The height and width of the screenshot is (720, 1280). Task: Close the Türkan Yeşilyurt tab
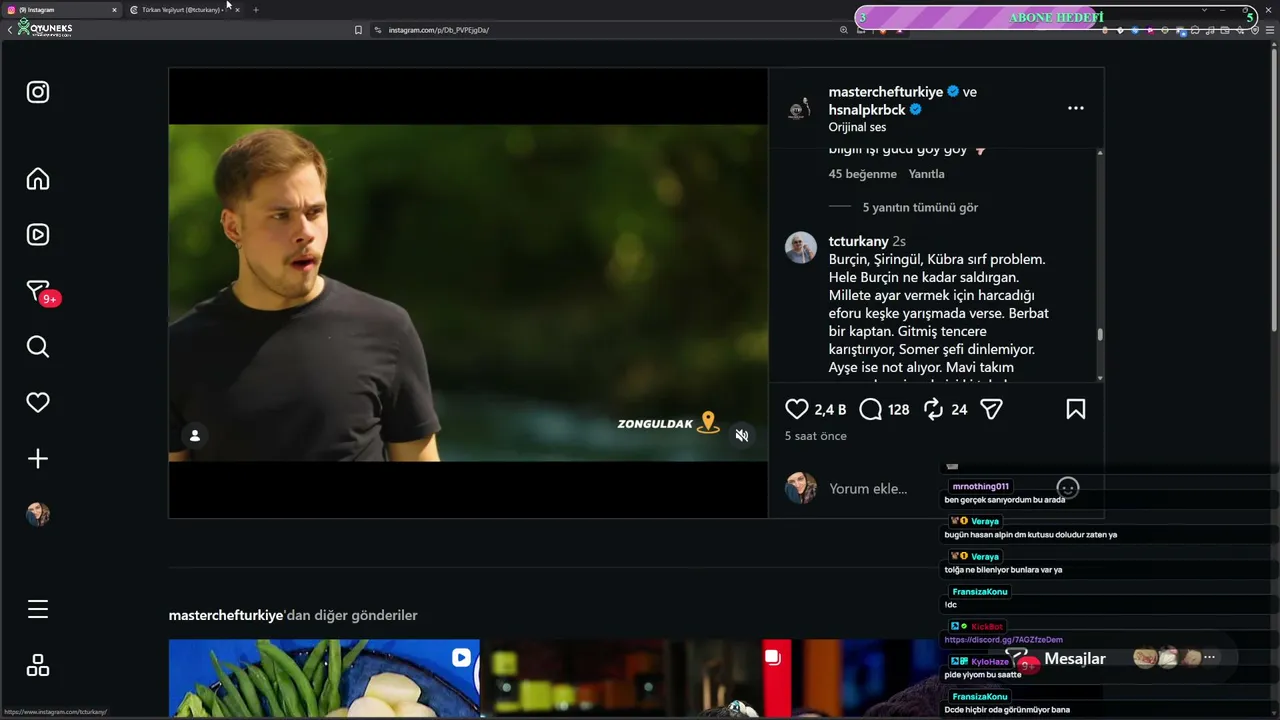tap(237, 10)
